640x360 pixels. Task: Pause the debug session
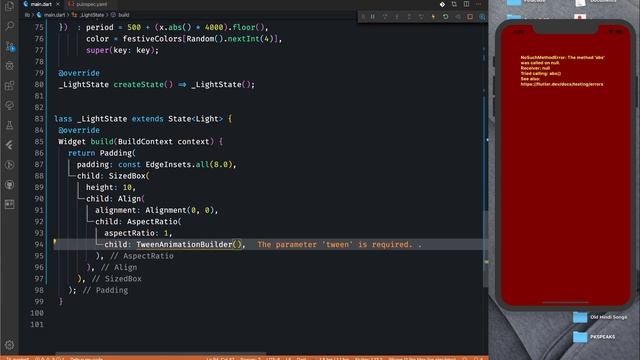373,17
